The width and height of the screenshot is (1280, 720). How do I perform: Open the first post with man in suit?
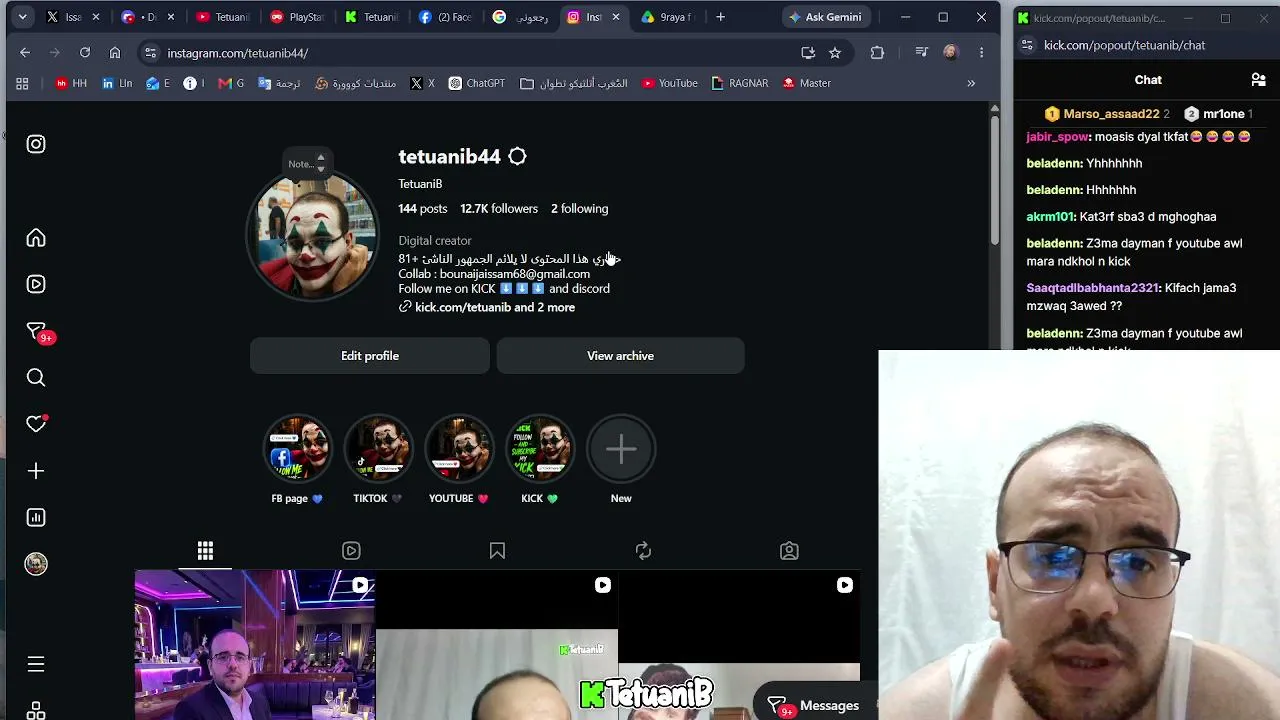[255, 645]
